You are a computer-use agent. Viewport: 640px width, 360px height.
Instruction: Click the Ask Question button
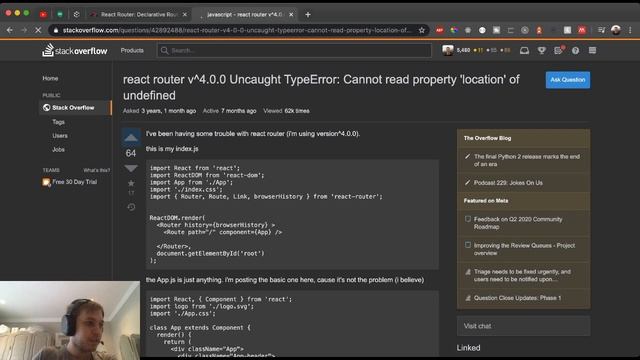[x=568, y=80]
